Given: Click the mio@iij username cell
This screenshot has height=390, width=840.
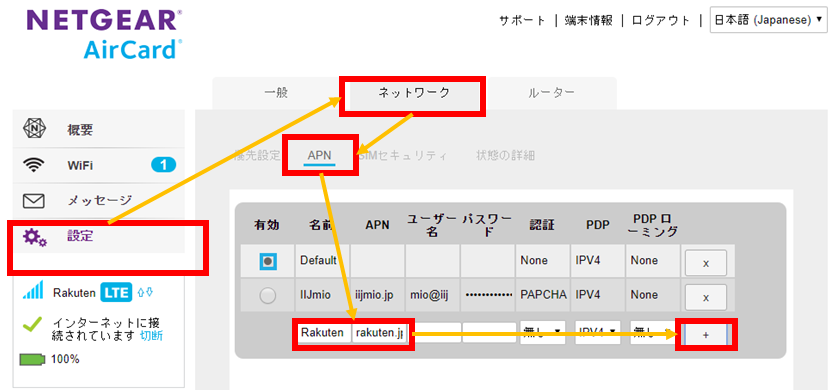Looking at the screenshot, I should (433, 295).
